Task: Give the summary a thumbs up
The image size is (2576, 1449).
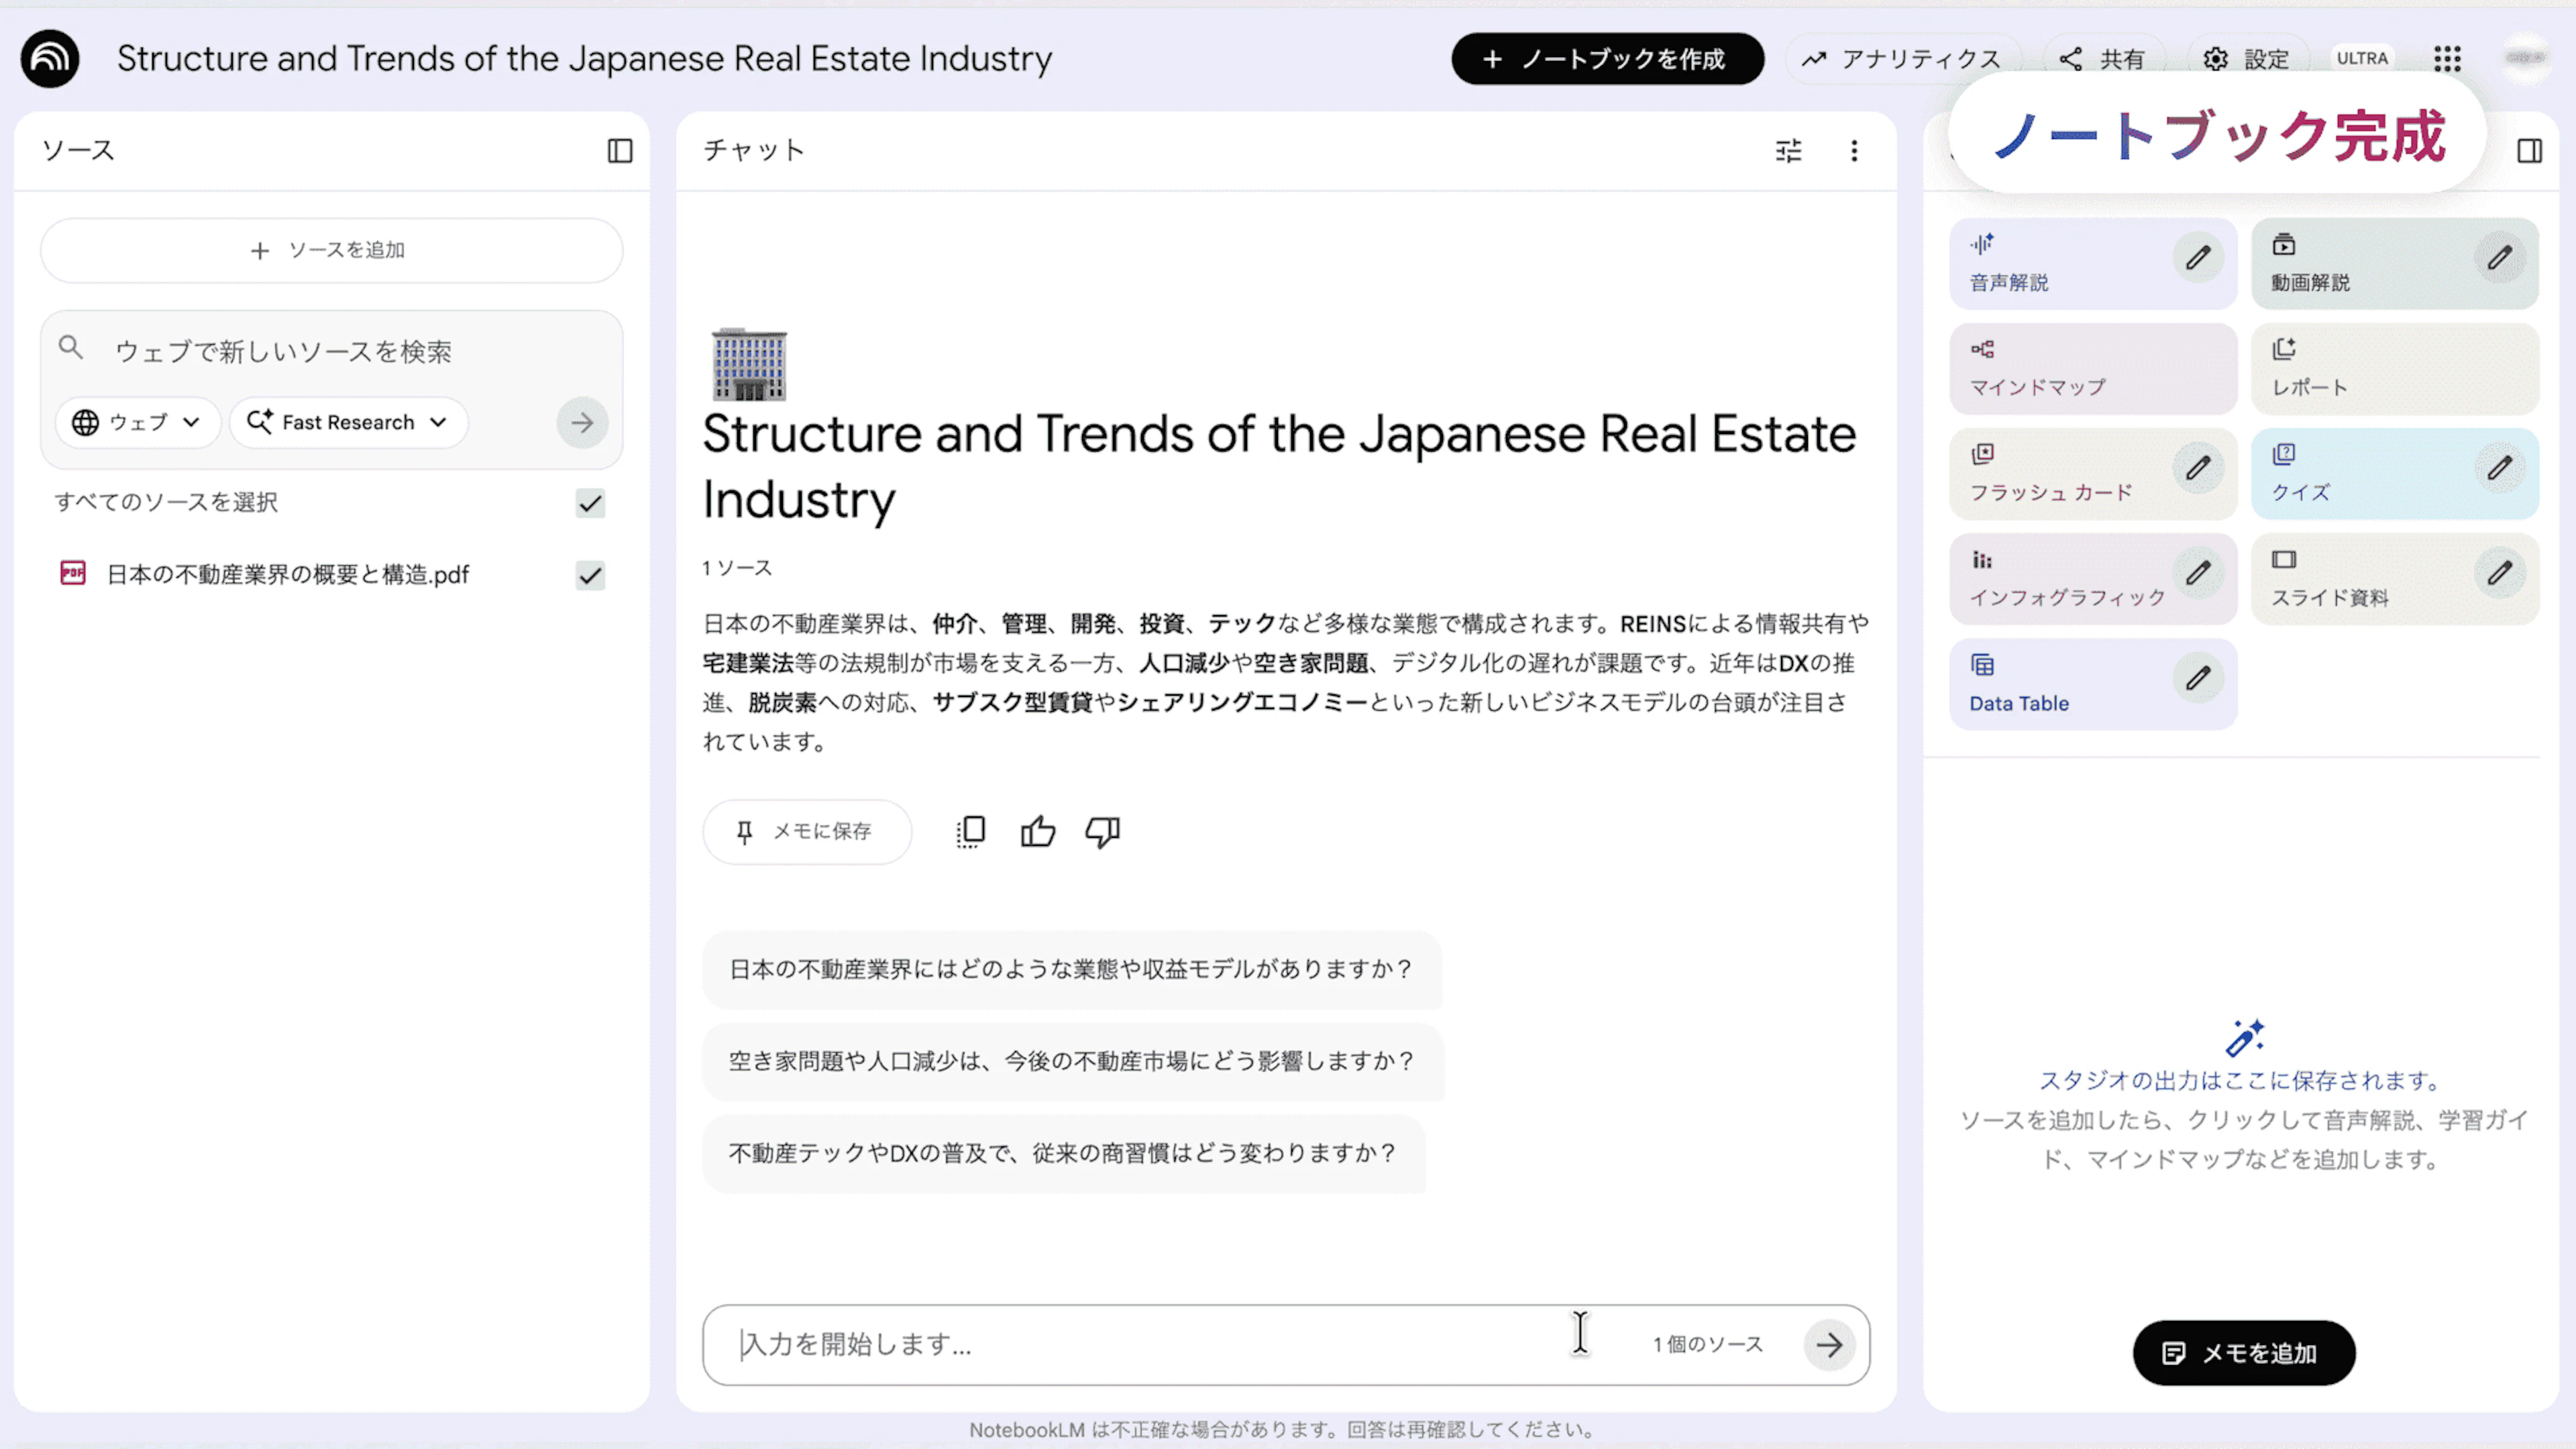Action: 1037,832
